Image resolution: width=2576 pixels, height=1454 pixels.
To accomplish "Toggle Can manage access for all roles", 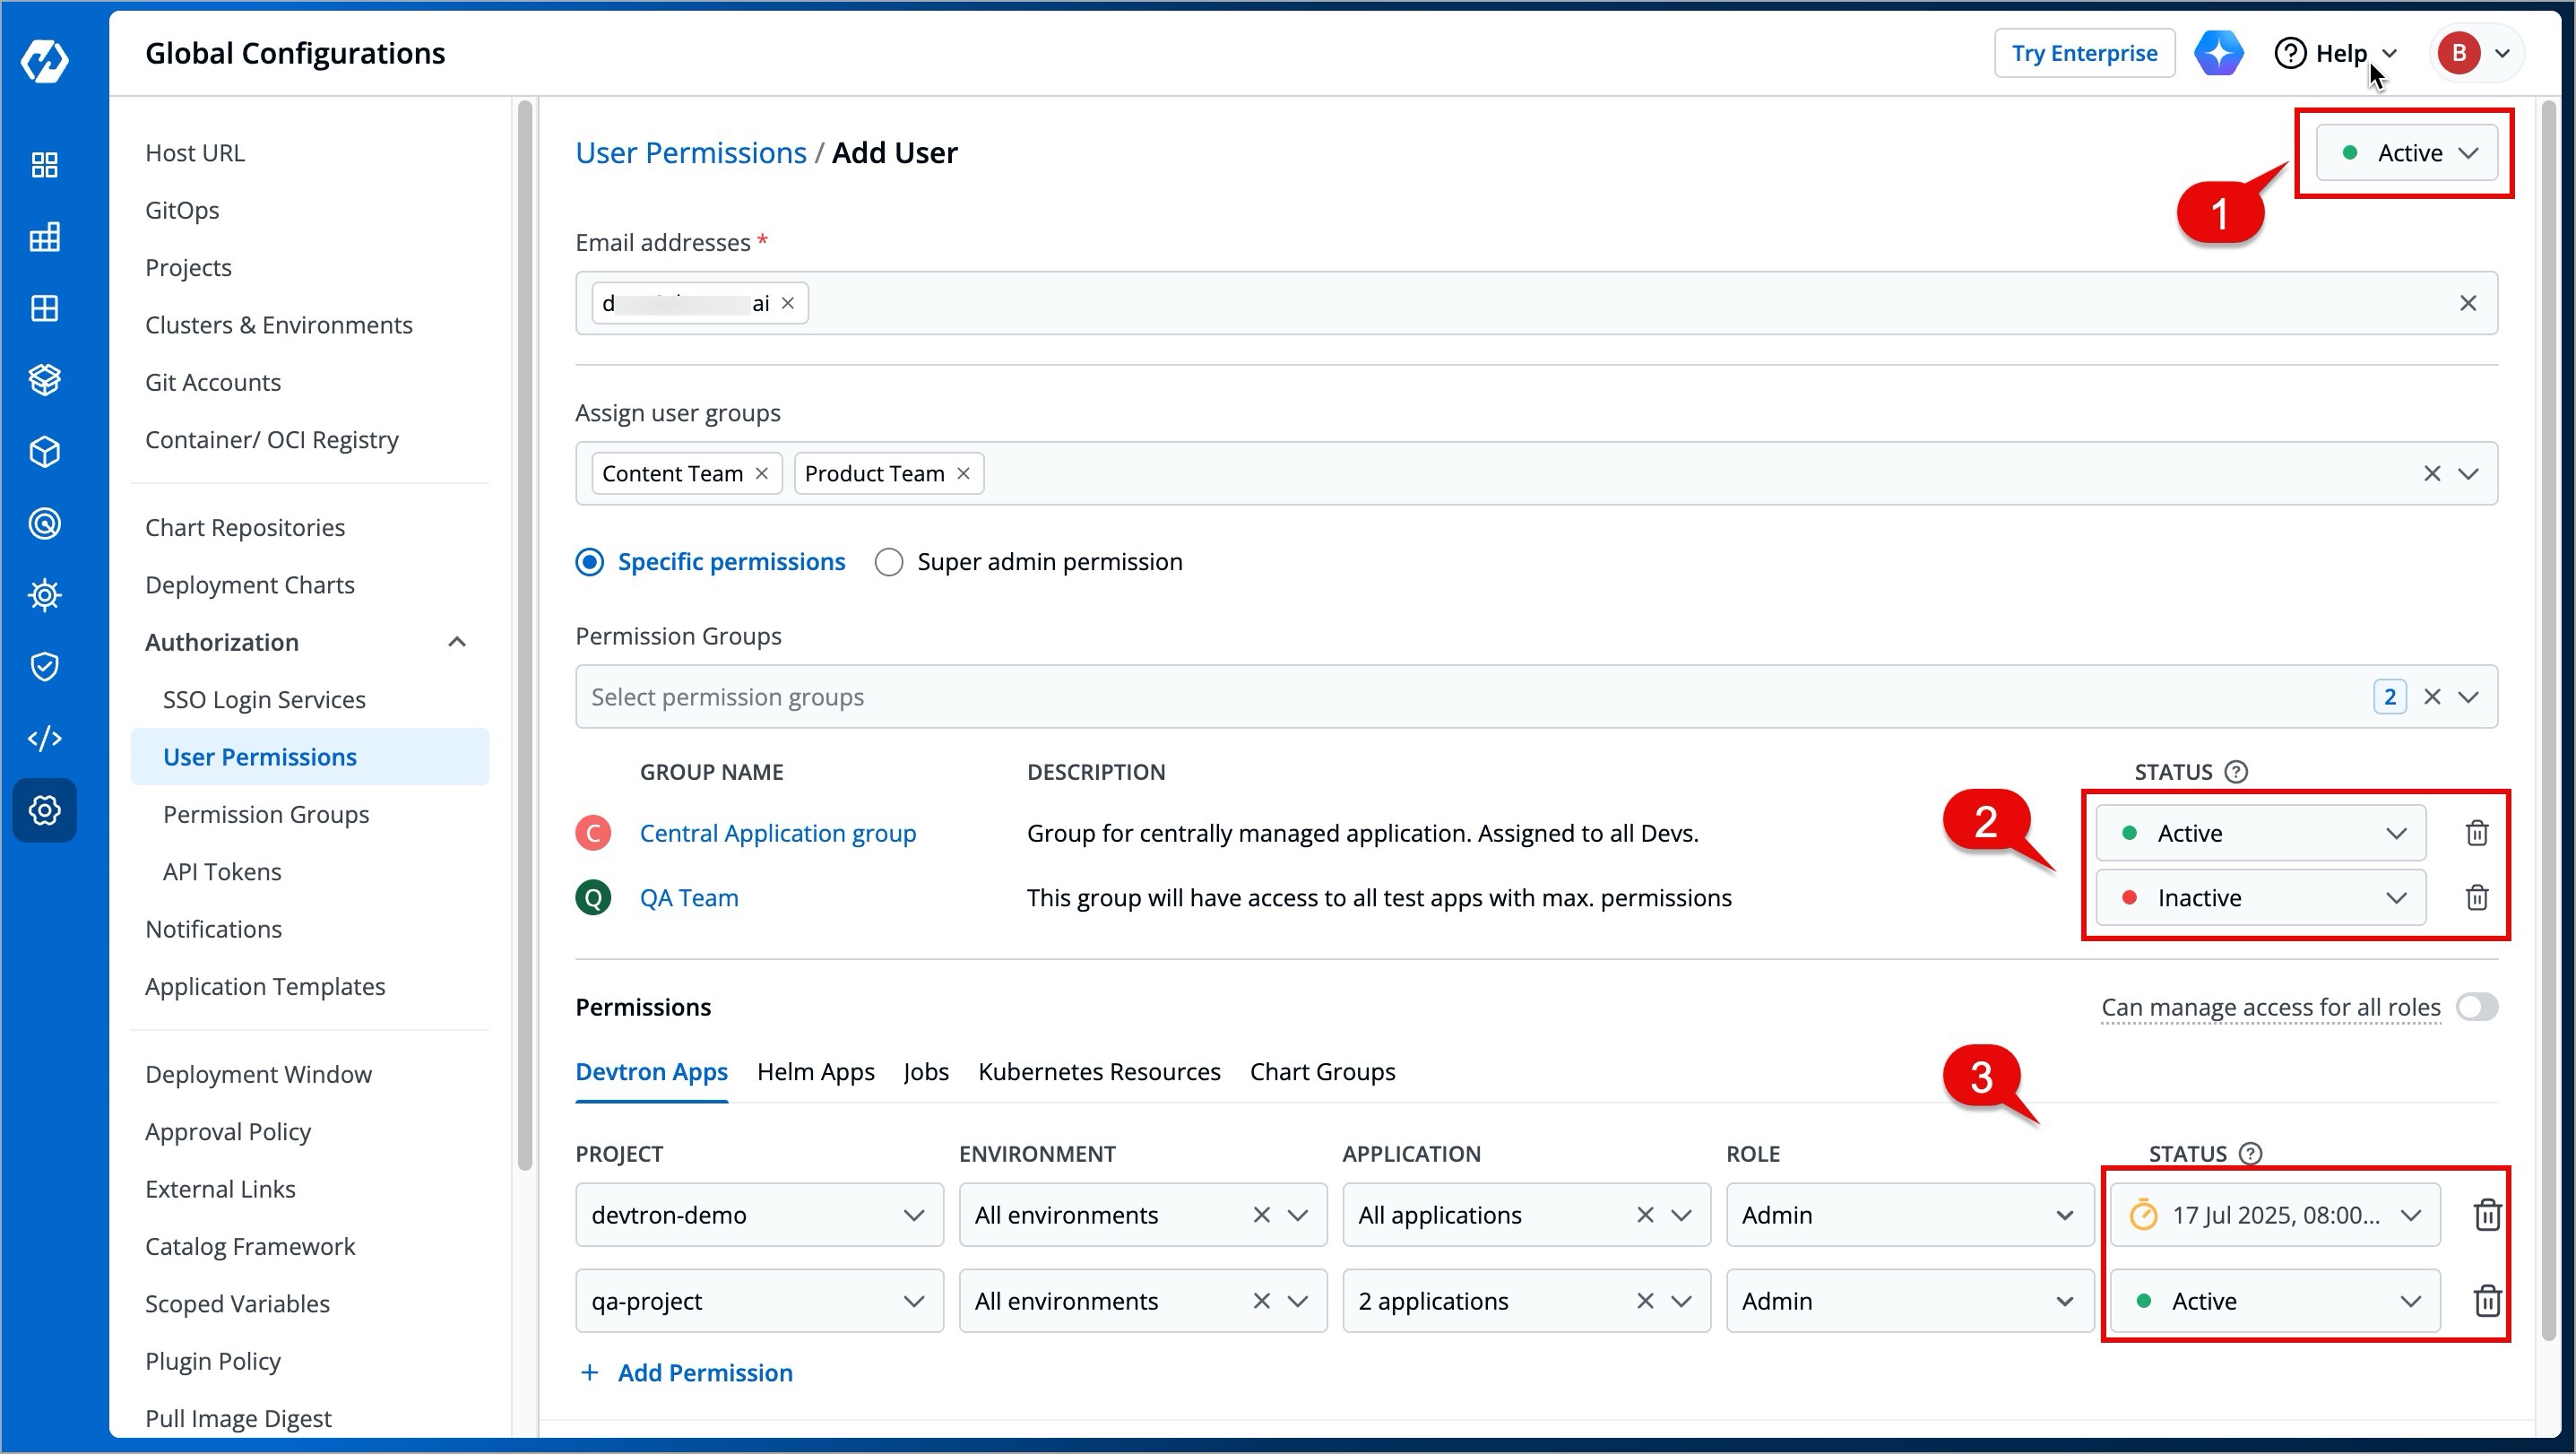I will (2476, 1007).
